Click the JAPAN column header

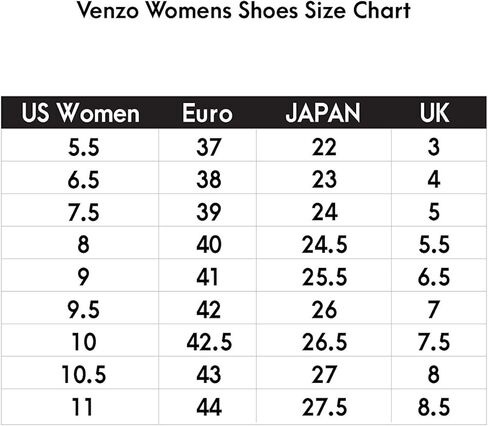click(x=323, y=113)
